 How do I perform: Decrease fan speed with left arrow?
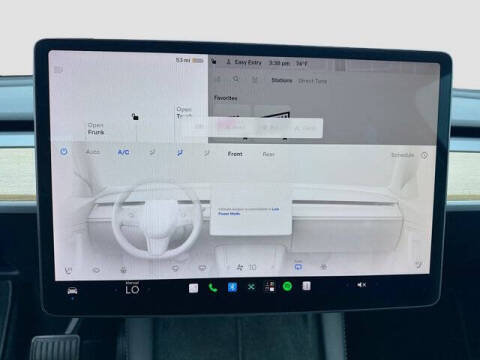pos(228,267)
